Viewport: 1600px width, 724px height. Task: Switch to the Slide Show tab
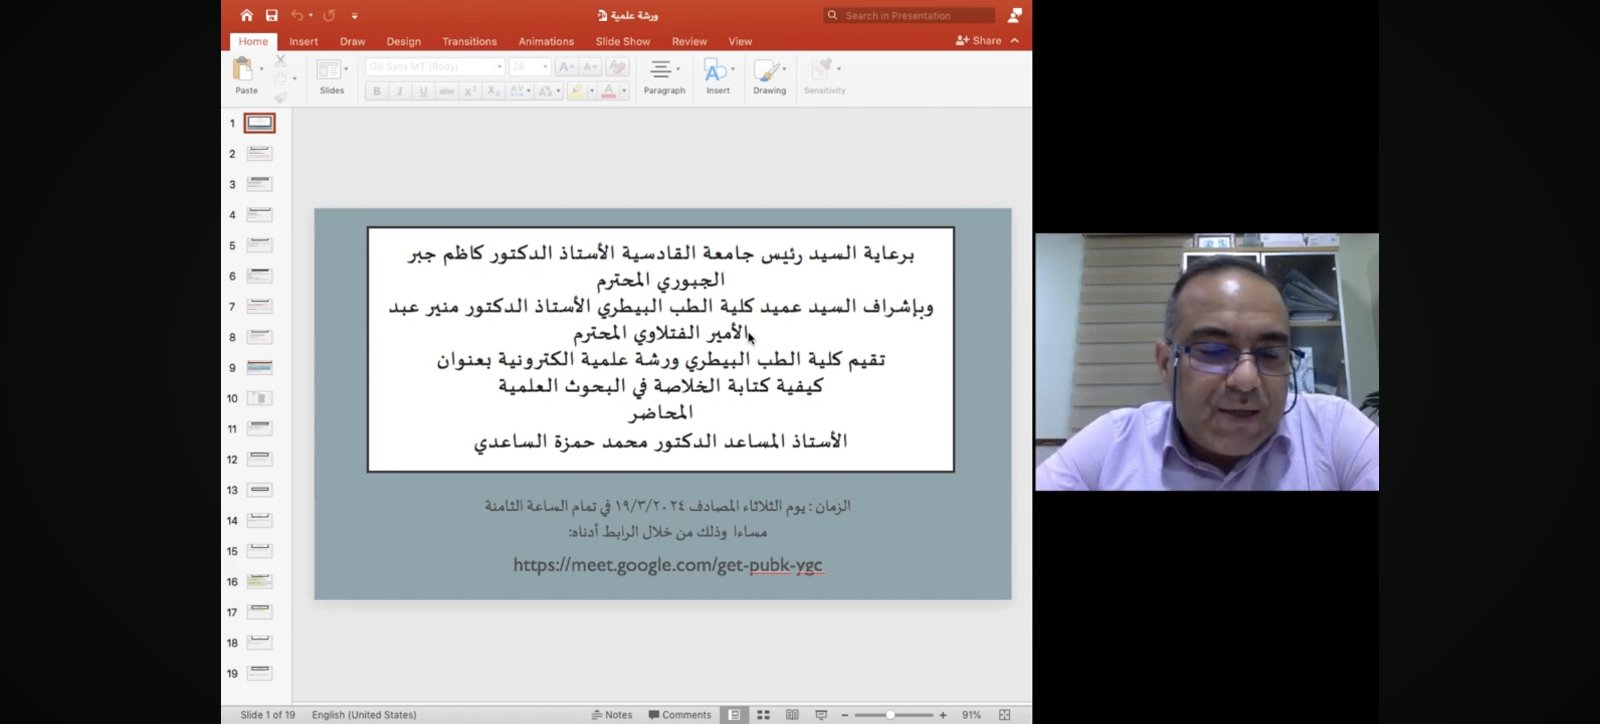click(x=622, y=41)
